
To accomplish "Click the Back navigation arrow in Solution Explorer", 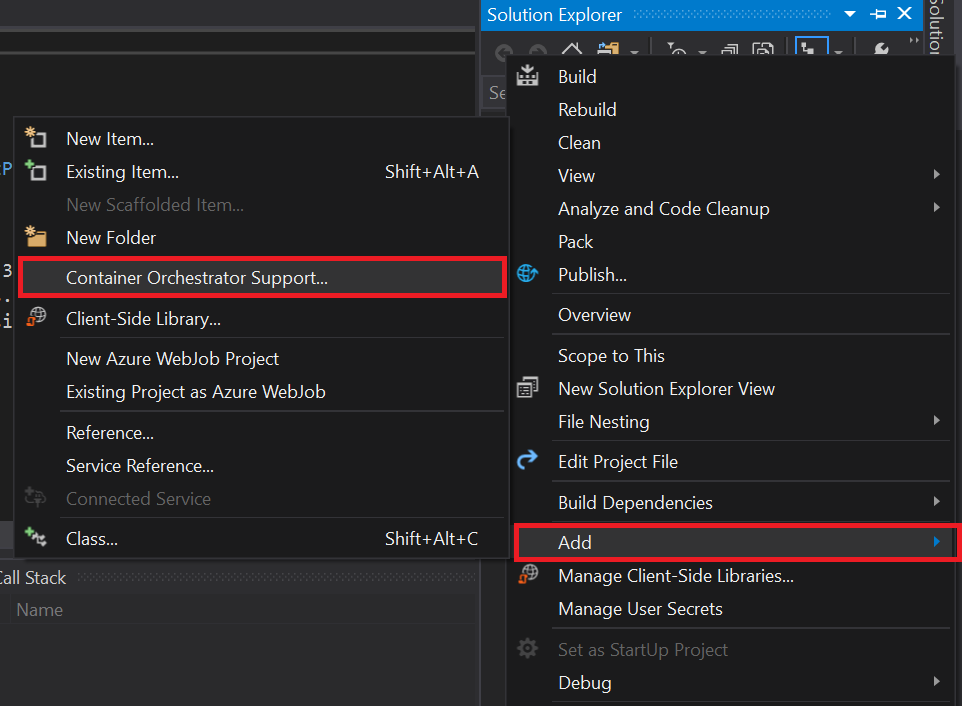I will pos(502,50).
